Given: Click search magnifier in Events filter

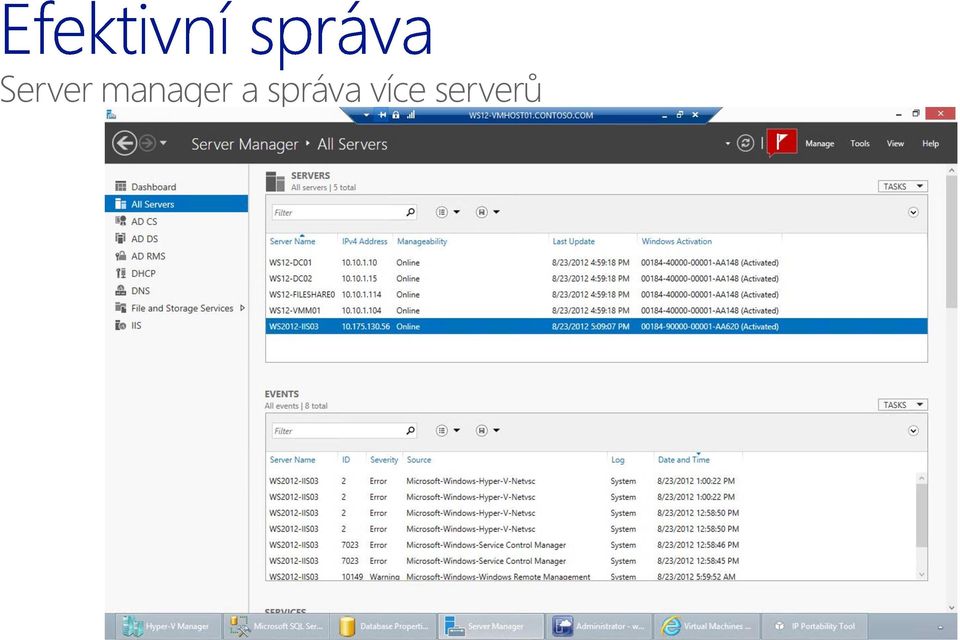Looking at the screenshot, I should (x=411, y=431).
